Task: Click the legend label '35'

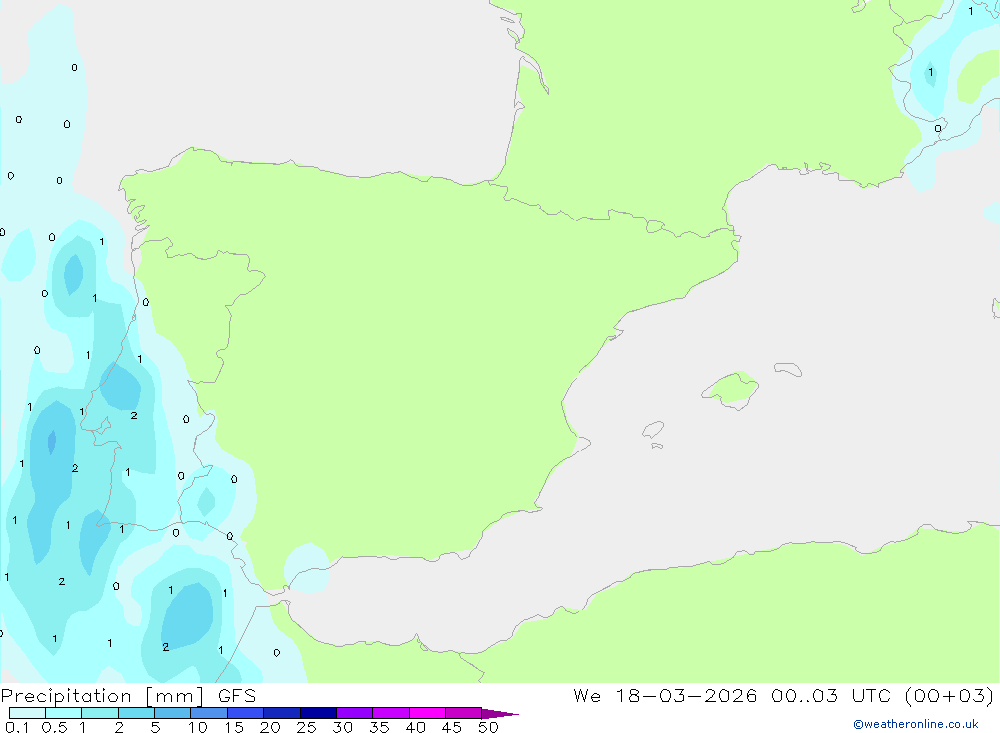Action: (379, 727)
